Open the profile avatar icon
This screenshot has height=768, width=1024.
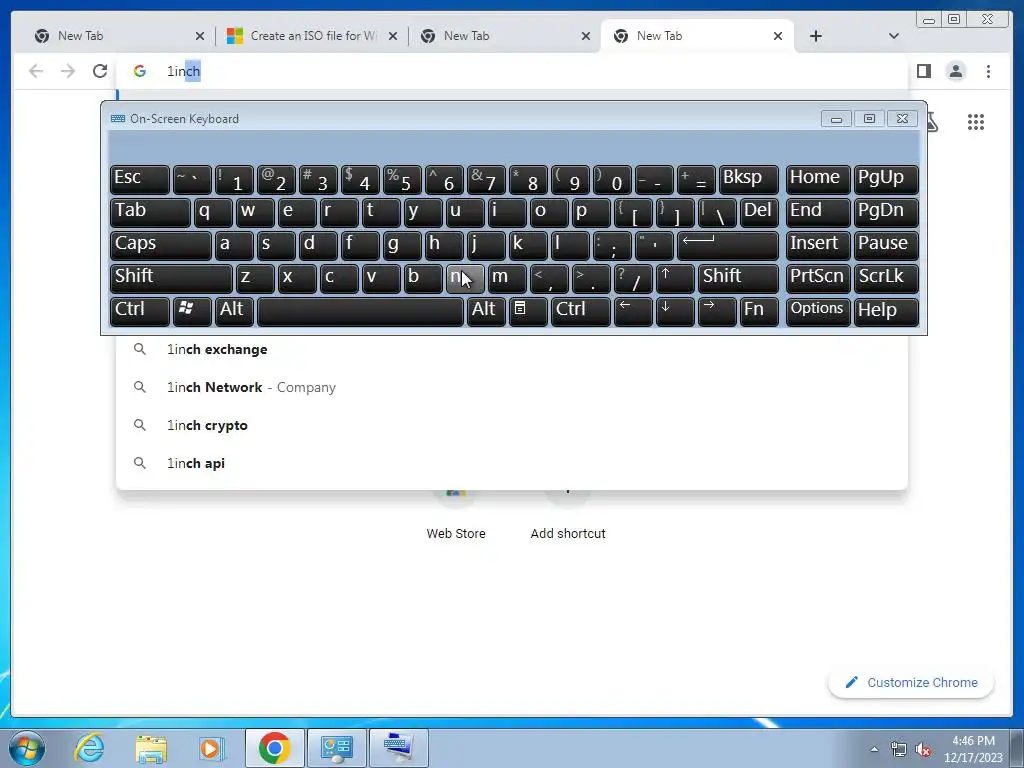point(956,71)
